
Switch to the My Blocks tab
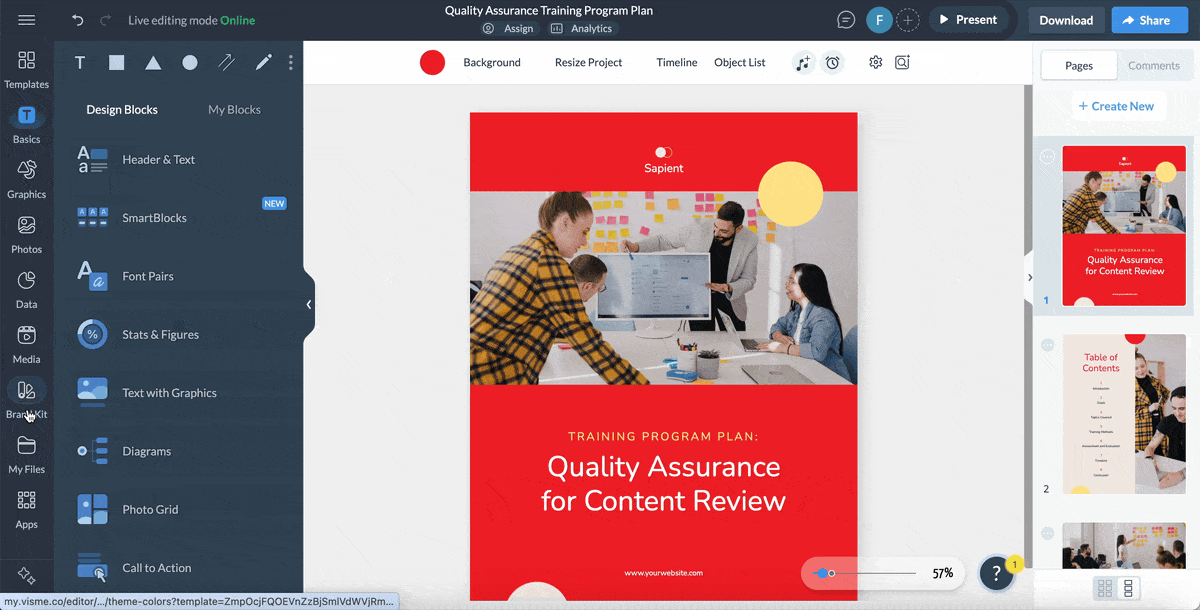pyautogui.click(x=234, y=110)
